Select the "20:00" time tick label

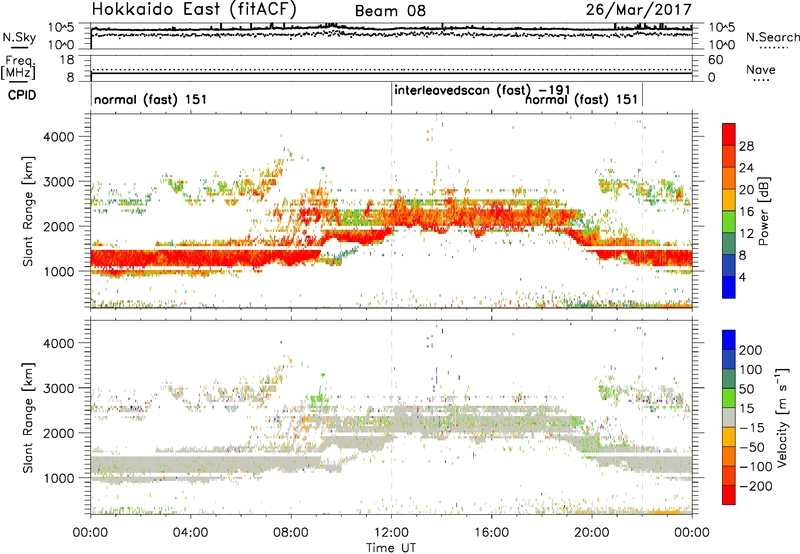coord(591,533)
